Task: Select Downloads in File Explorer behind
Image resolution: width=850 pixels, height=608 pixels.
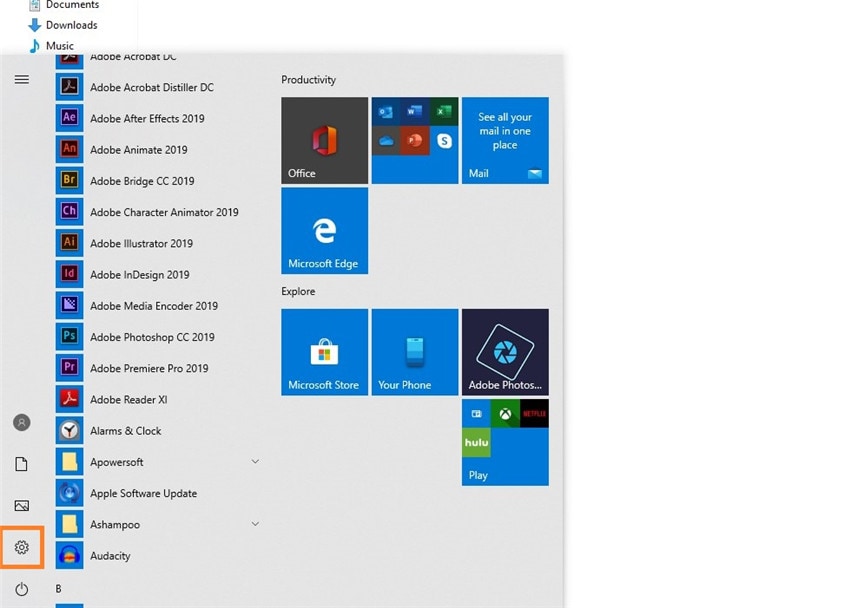Action: pyautogui.click(x=63, y=25)
